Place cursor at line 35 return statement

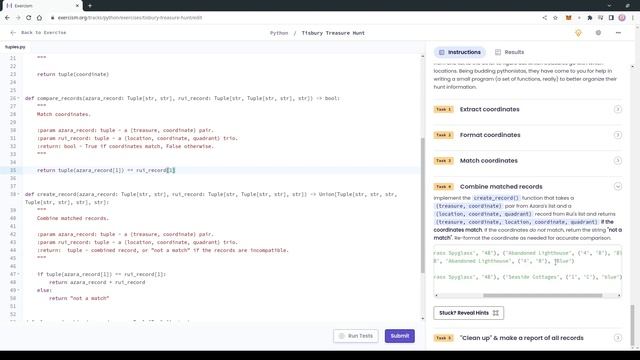[106, 170]
